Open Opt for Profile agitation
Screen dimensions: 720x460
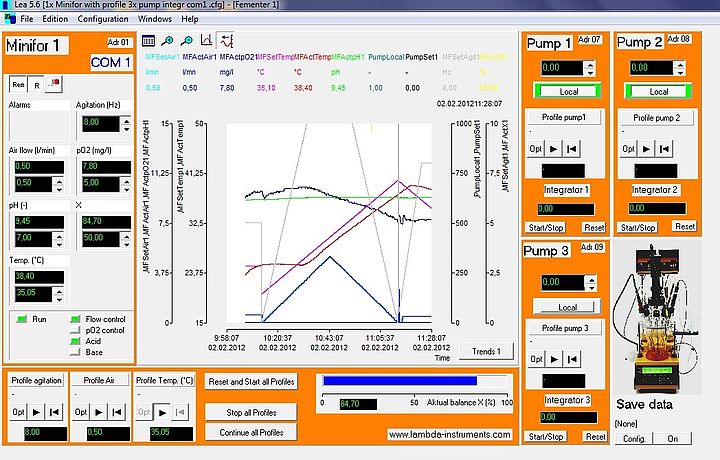click(18, 412)
